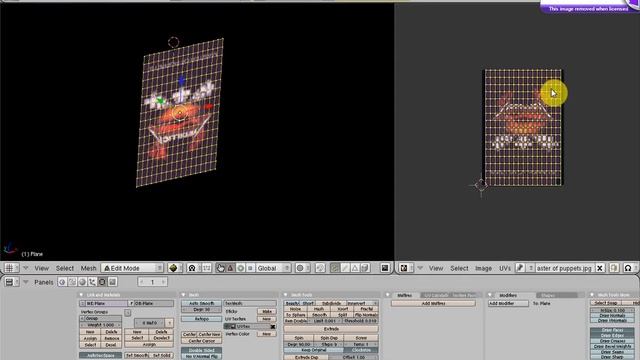Click the Subdivide button
The width and height of the screenshot is (640, 360).
331,303
